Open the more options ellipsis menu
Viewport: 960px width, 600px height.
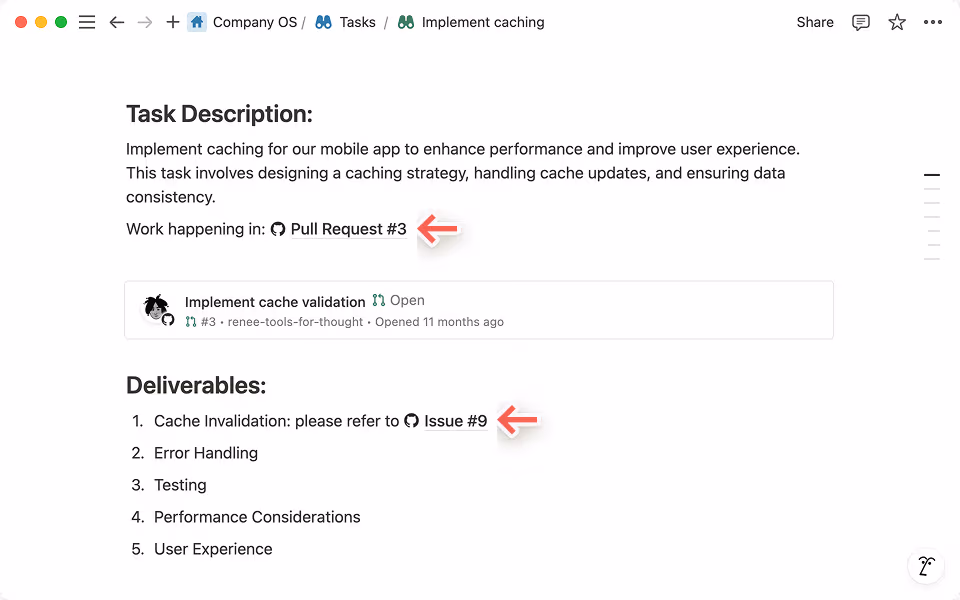(932, 21)
